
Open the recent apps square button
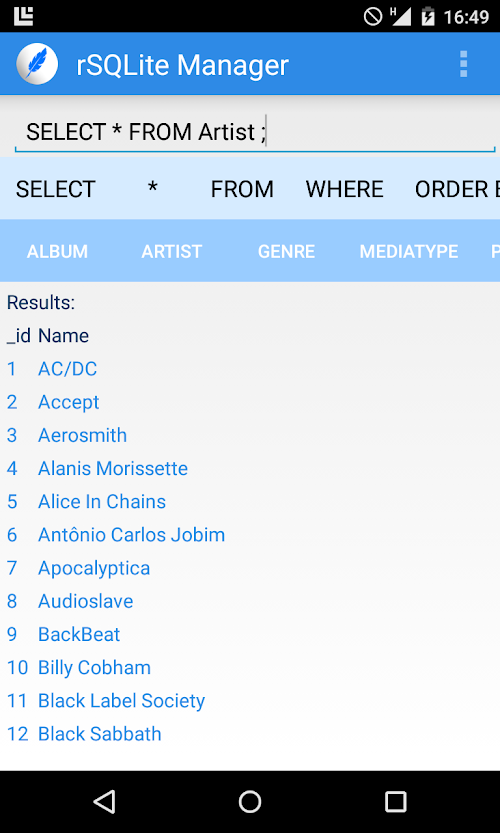click(395, 801)
